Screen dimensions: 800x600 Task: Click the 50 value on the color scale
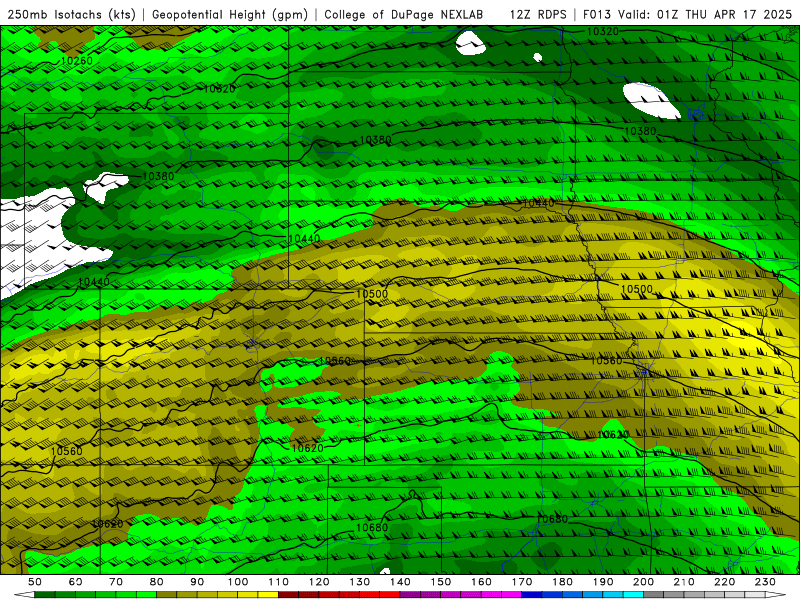coord(35,582)
